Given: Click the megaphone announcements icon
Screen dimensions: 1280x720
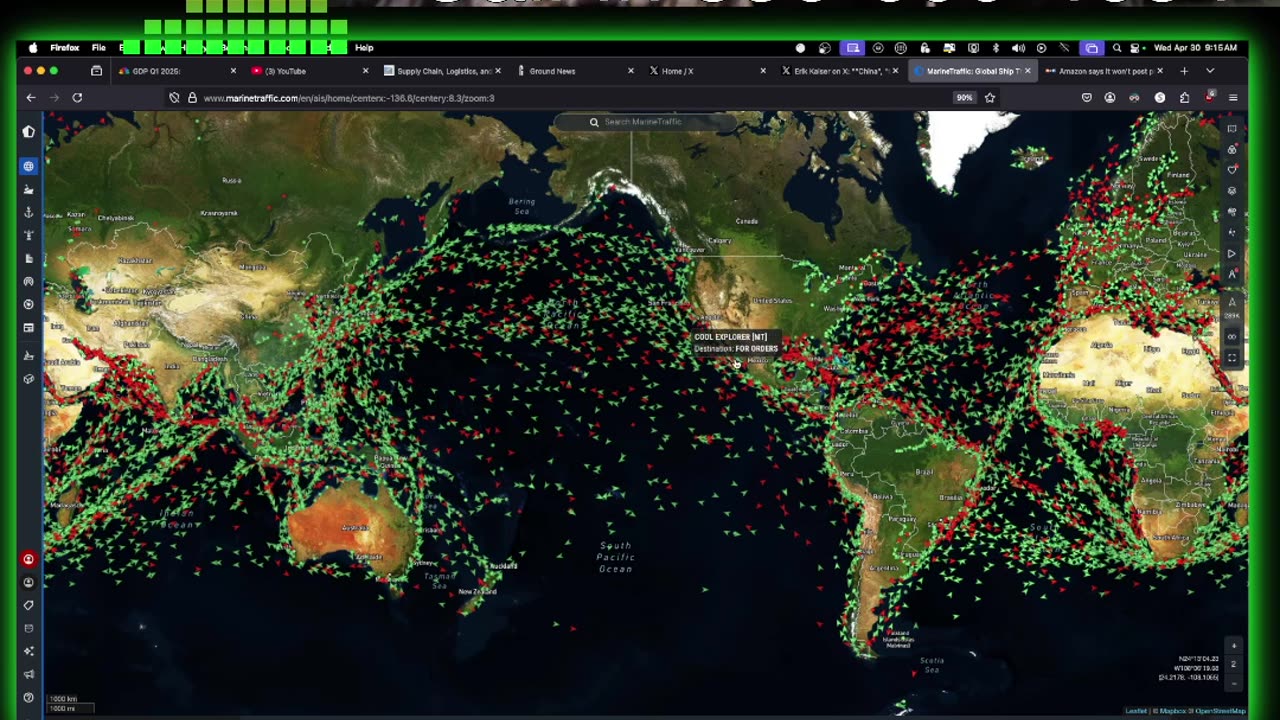Looking at the screenshot, I should (x=28, y=674).
